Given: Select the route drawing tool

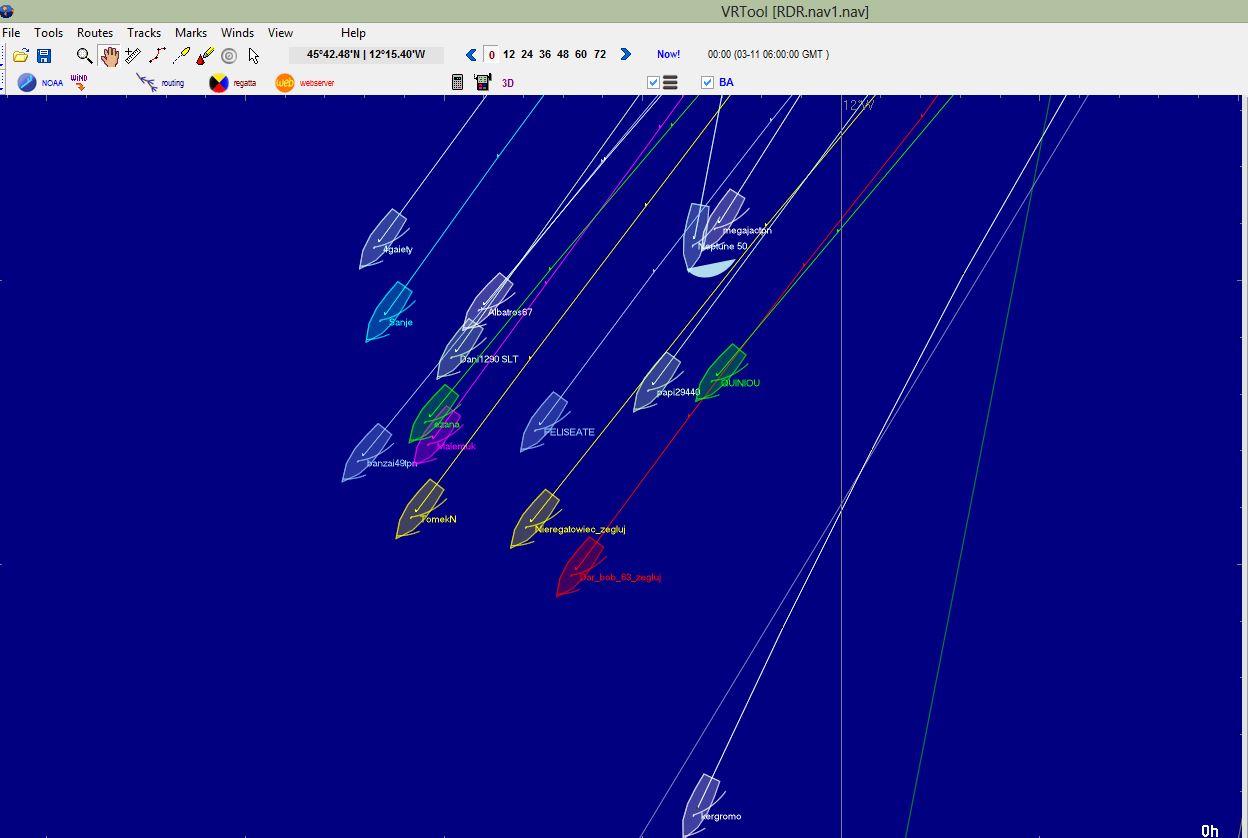Looking at the screenshot, I should tap(157, 56).
